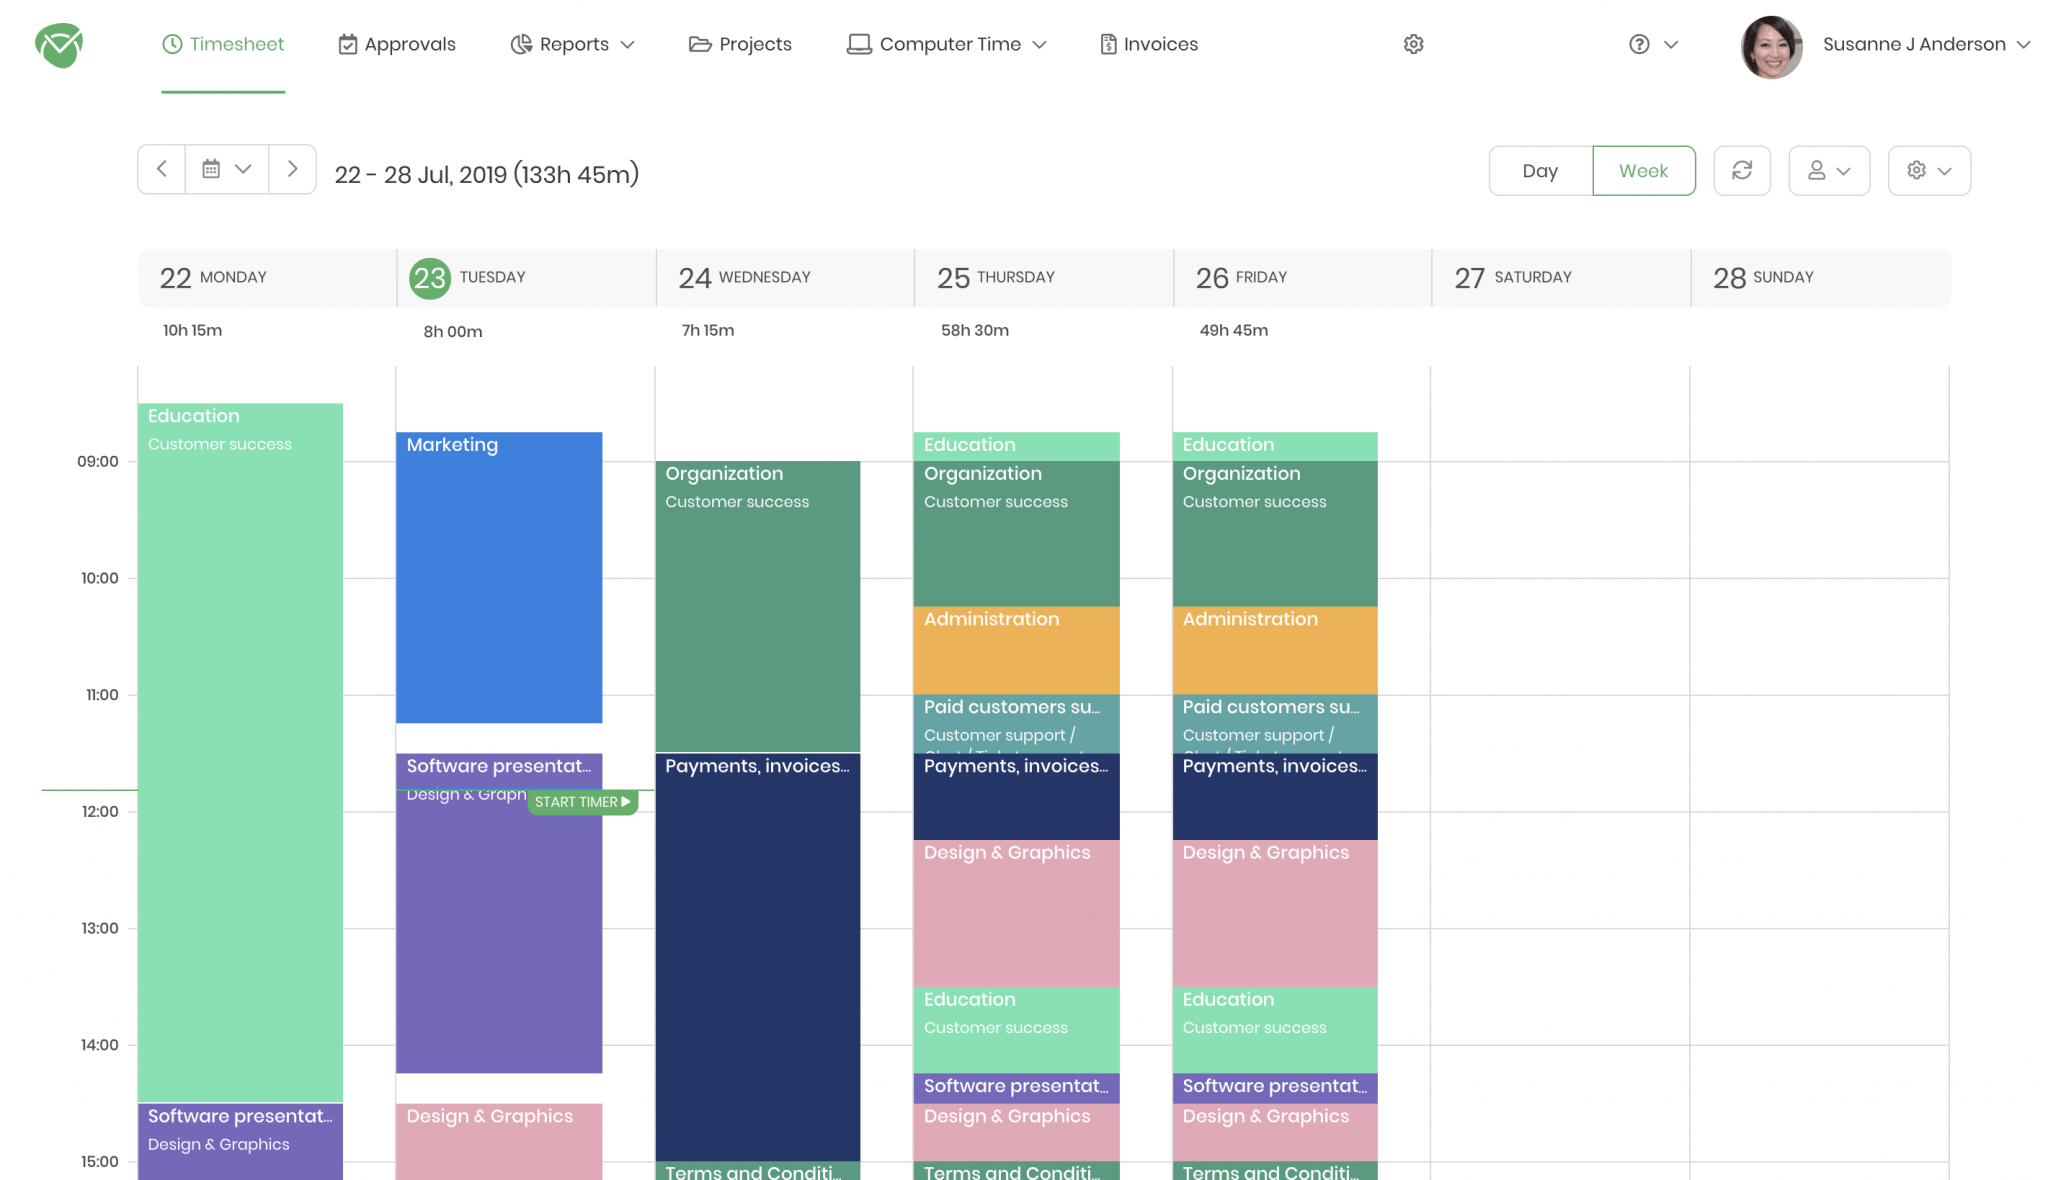The height and width of the screenshot is (1180, 2048).
Task: Click the Approvals checkmark icon
Action: (x=346, y=43)
